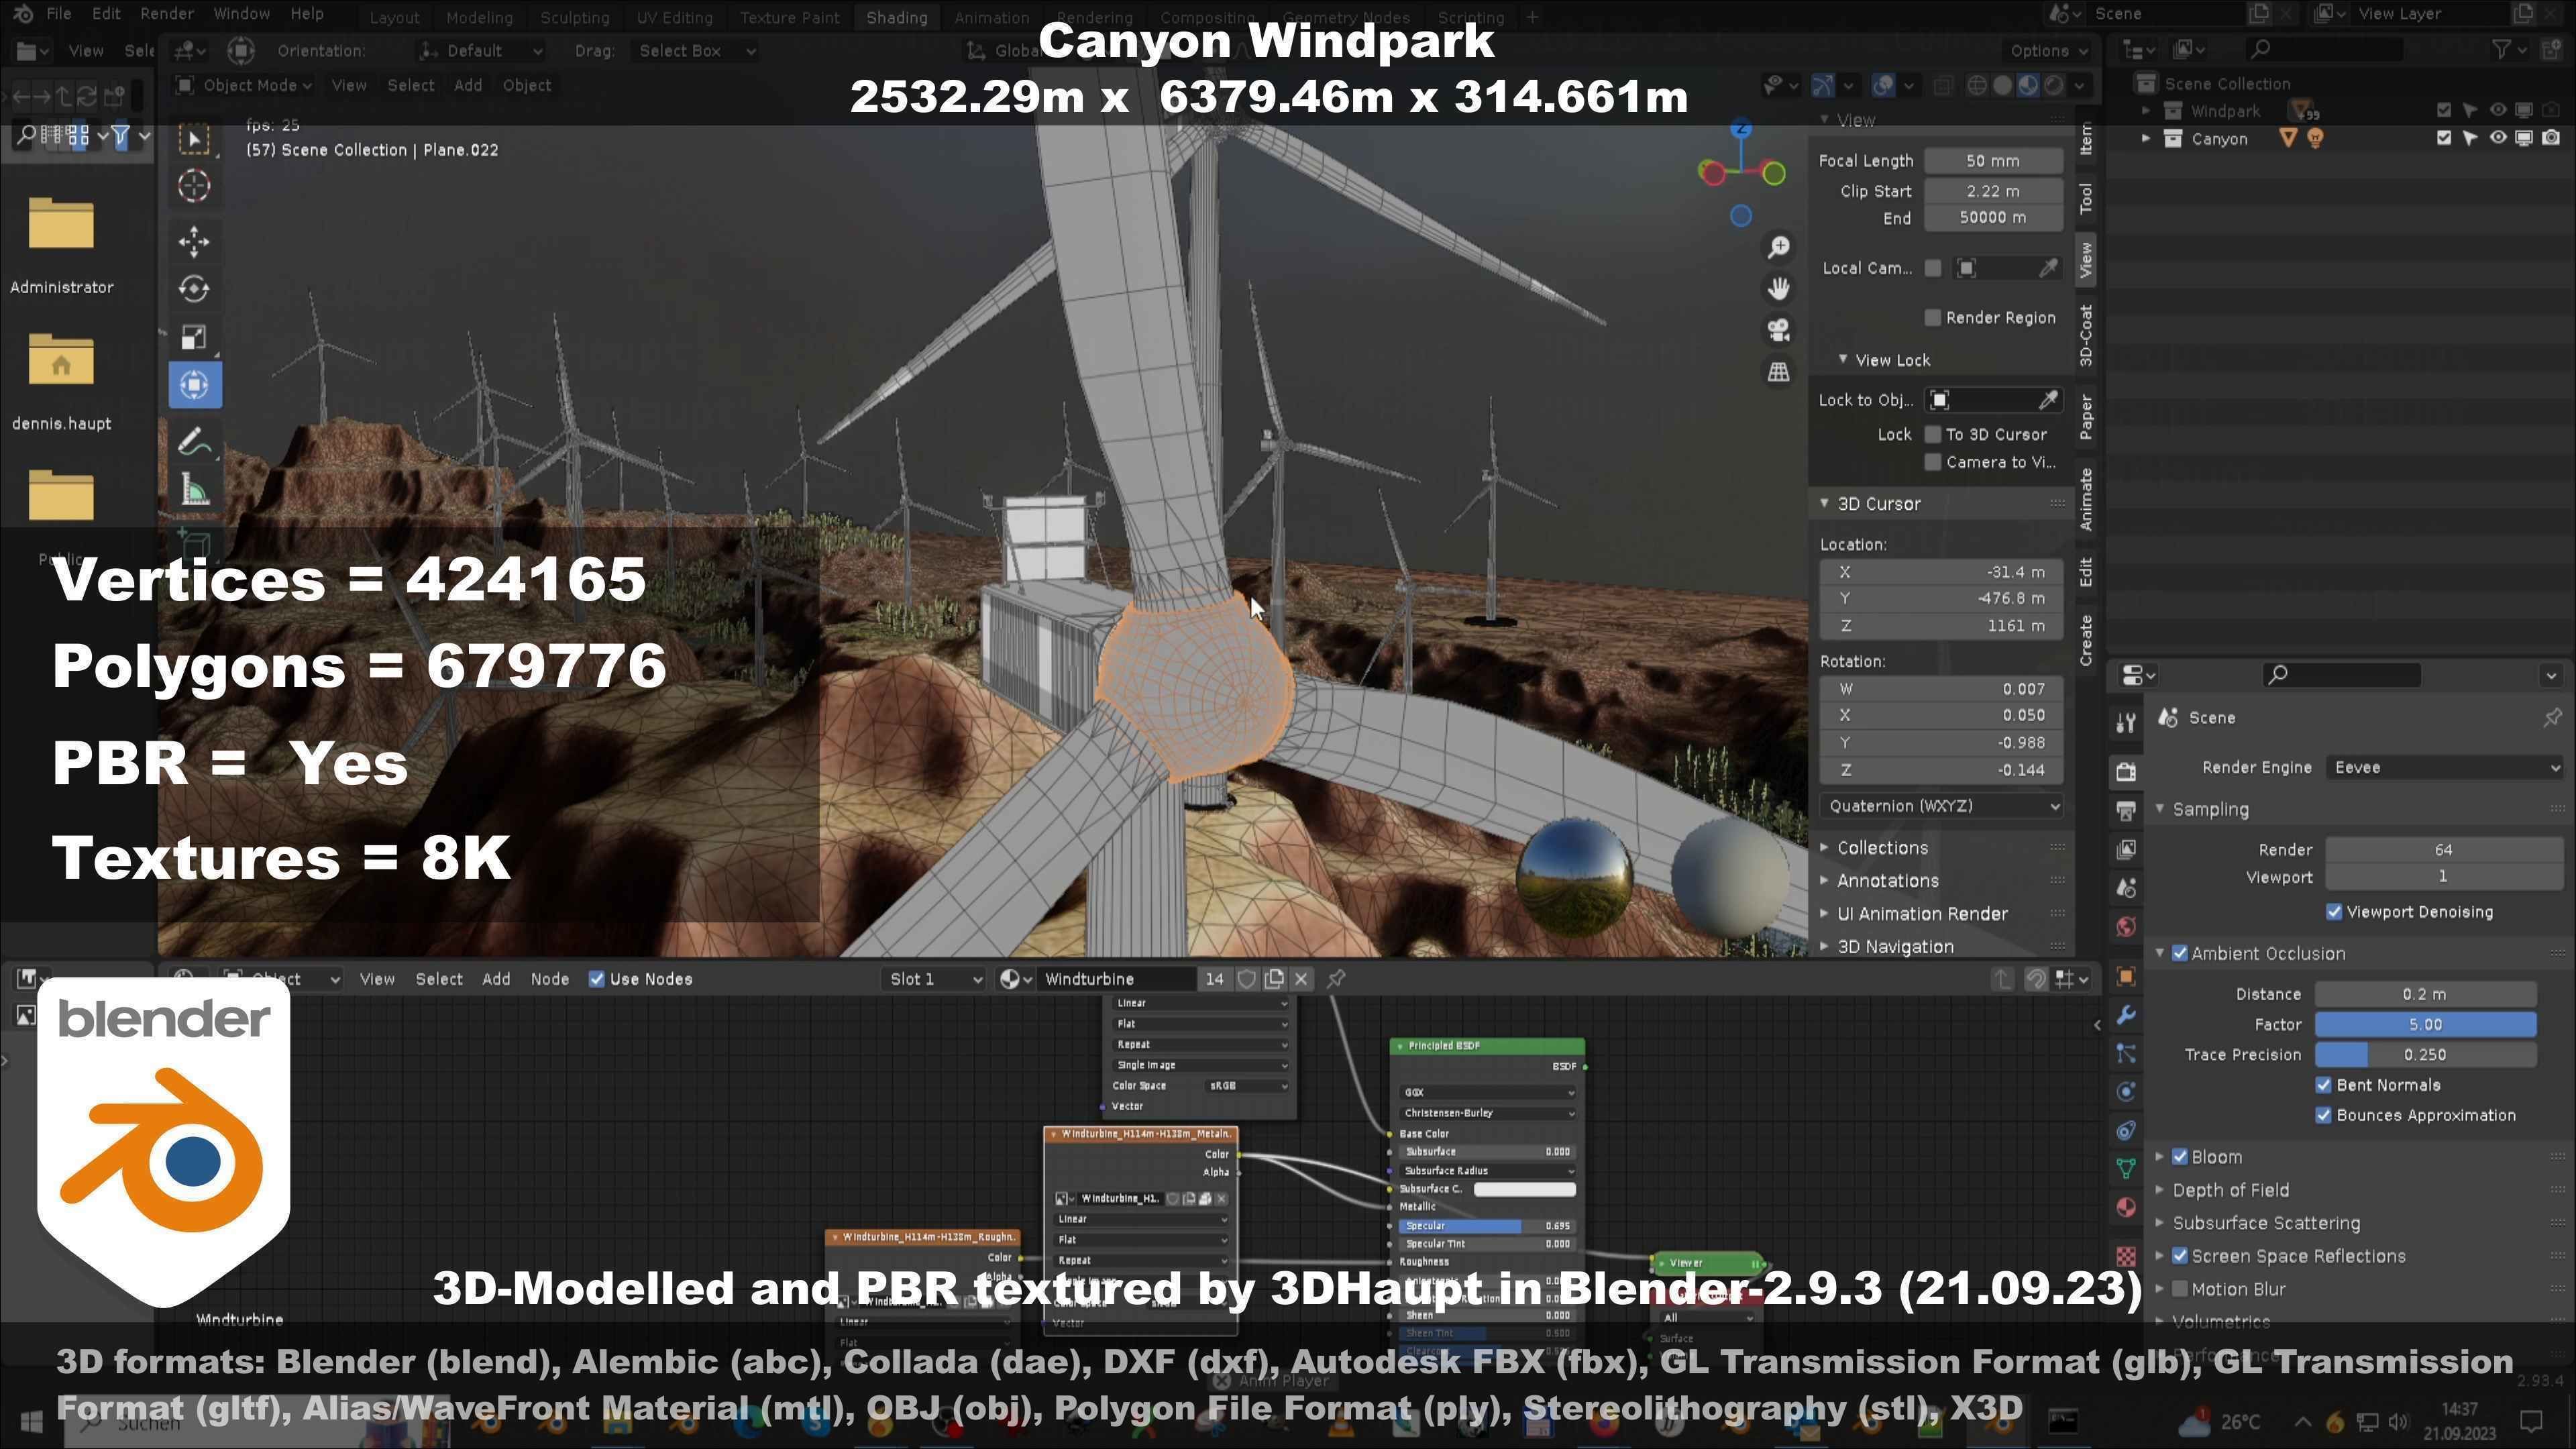Screen dimensions: 2576x1449
Task: Disable Ambient Occlusion checkbox
Action: pos(2181,954)
